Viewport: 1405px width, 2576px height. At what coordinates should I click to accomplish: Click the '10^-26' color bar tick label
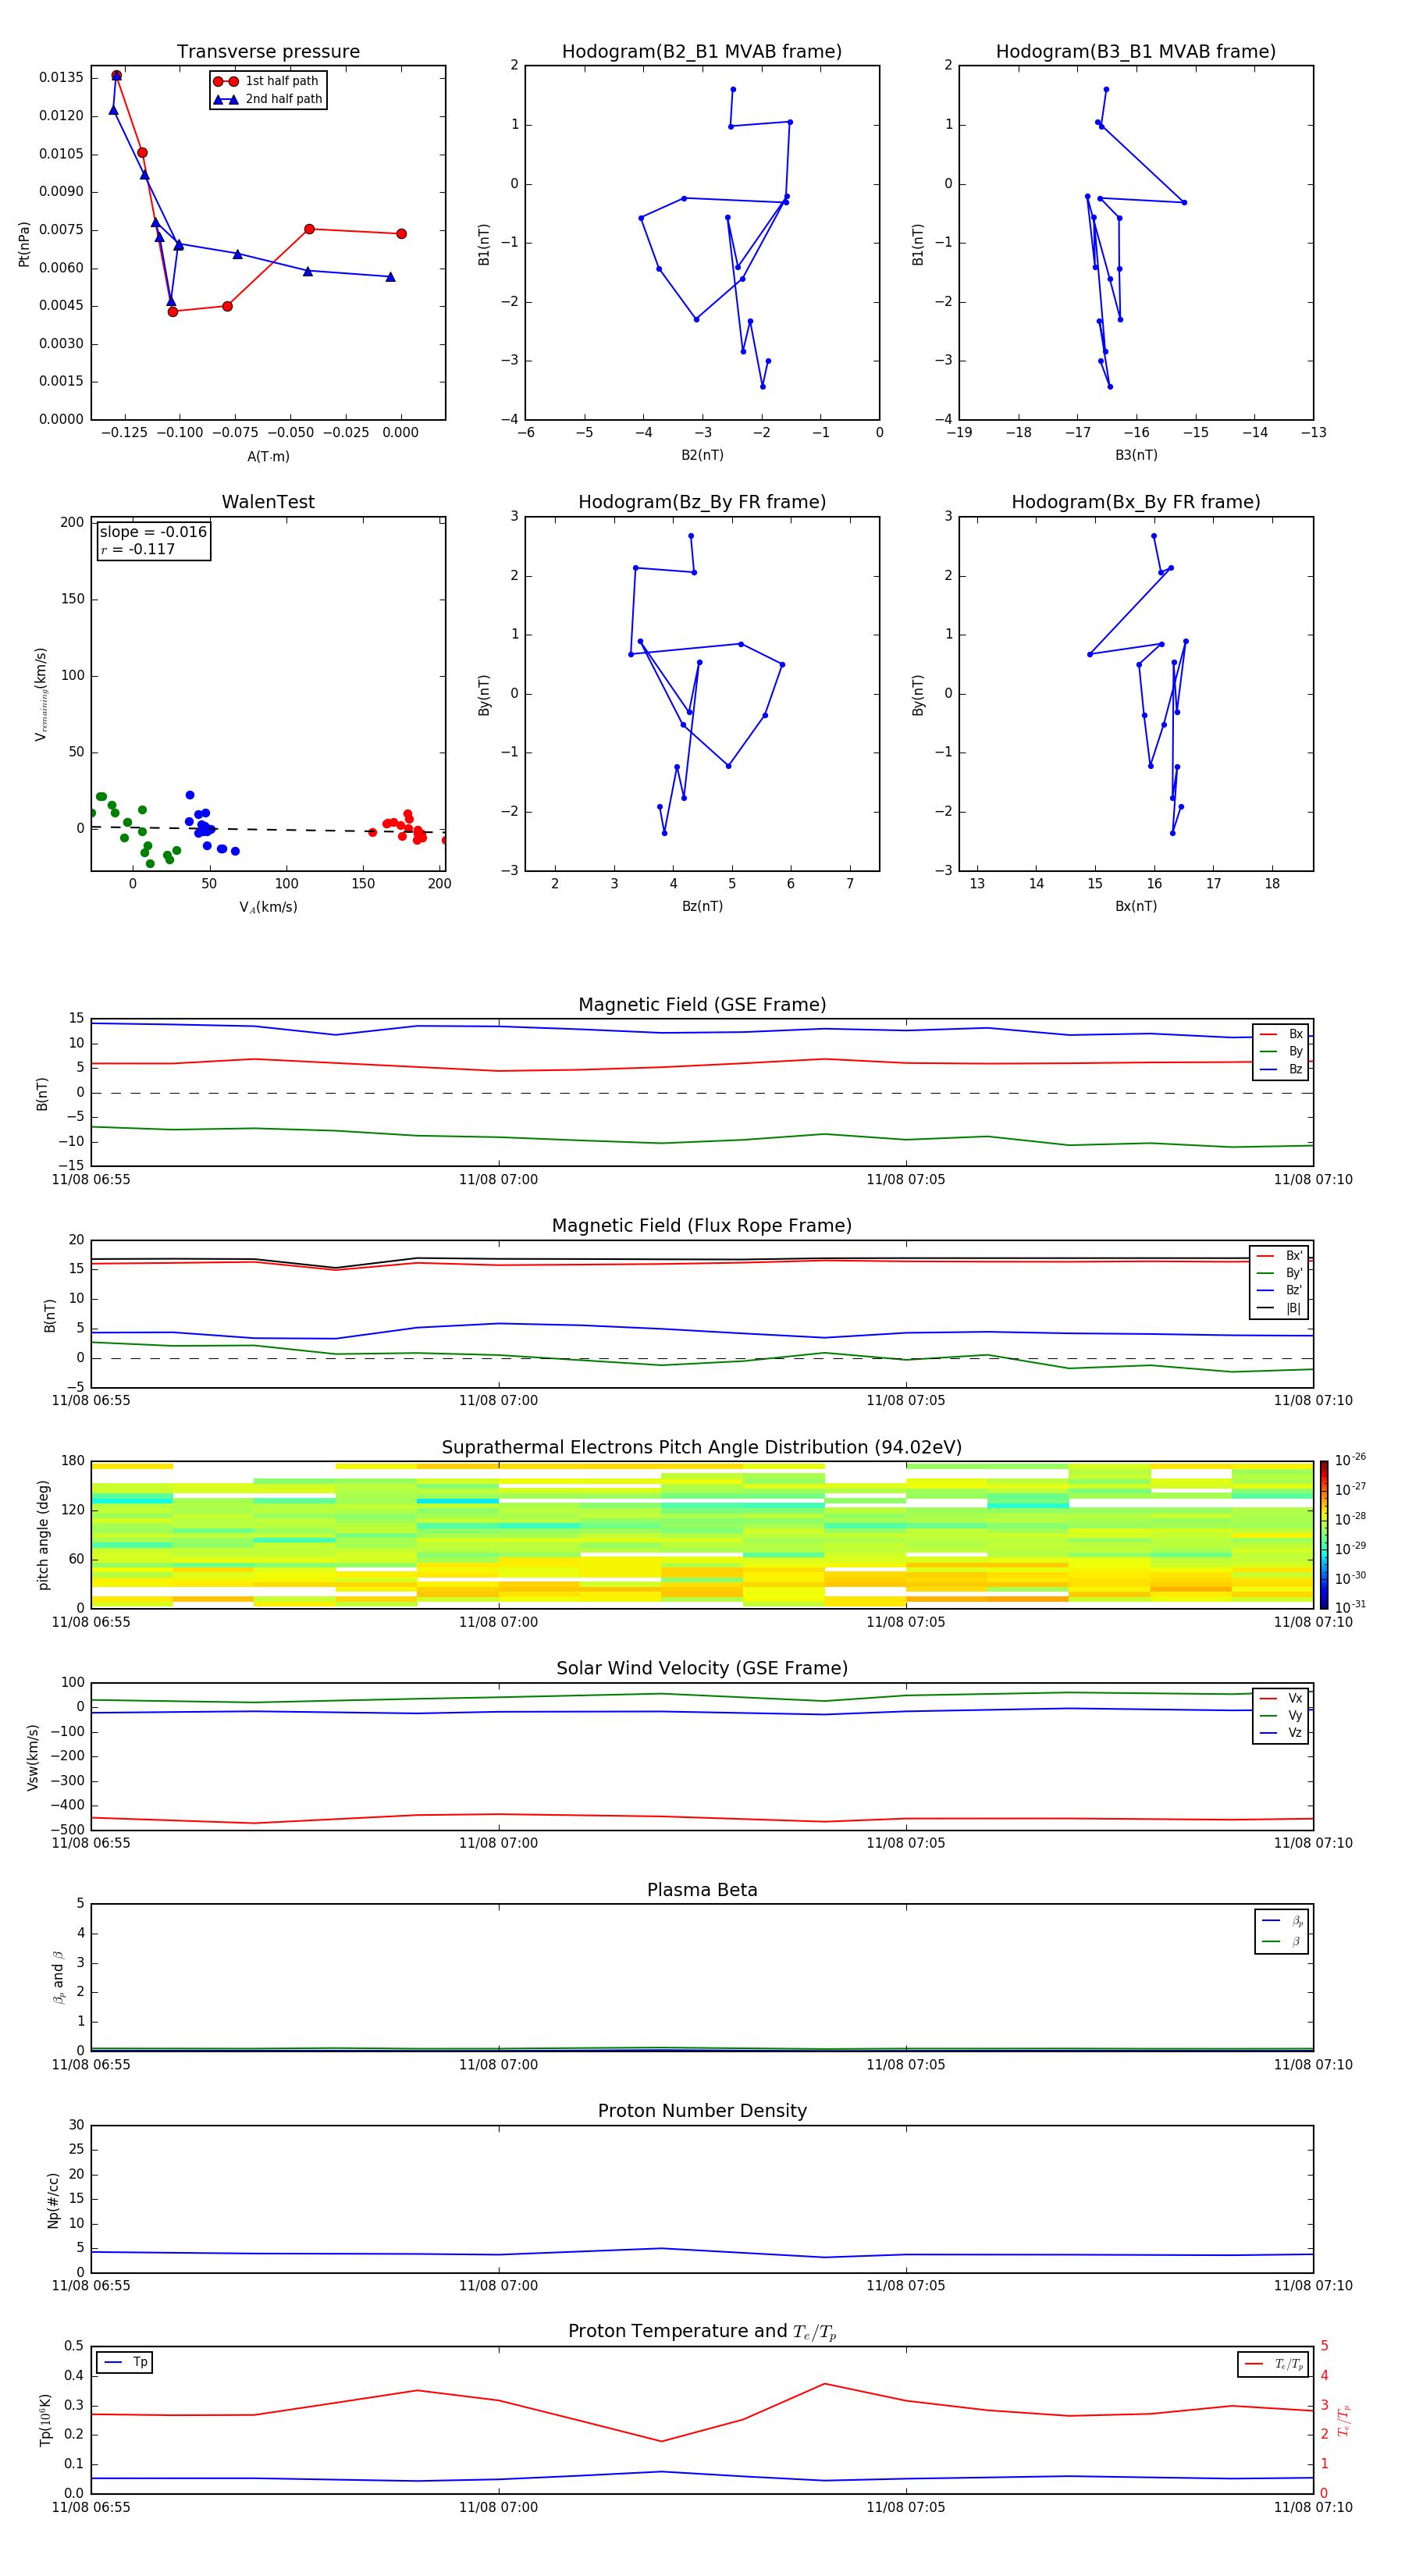click(x=1350, y=1460)
